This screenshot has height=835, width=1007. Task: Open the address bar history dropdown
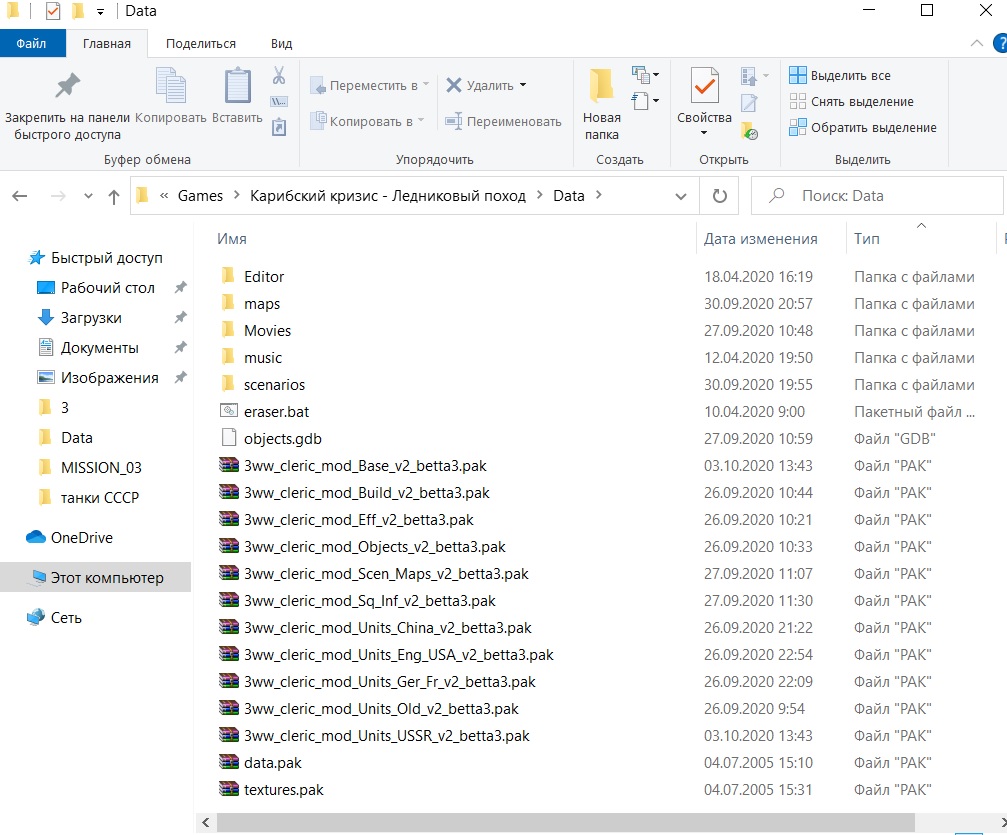(x=681, y=197)
